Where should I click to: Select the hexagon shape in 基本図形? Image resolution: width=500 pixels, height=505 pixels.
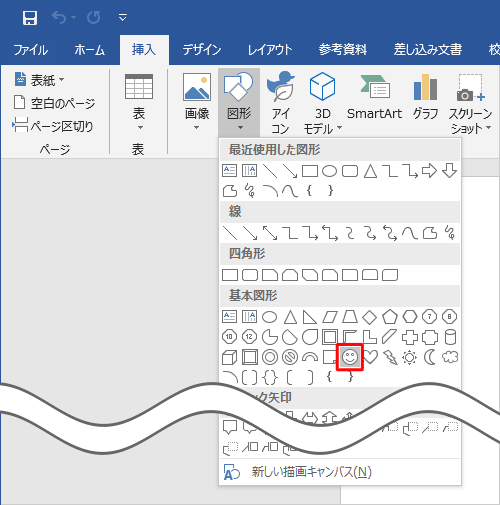[x=410, y=317]
